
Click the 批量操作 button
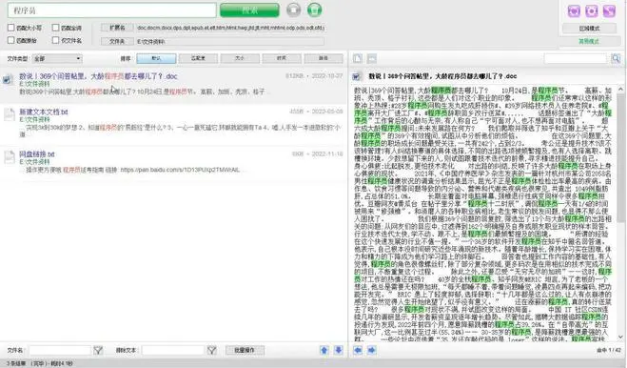coord(245,350)
